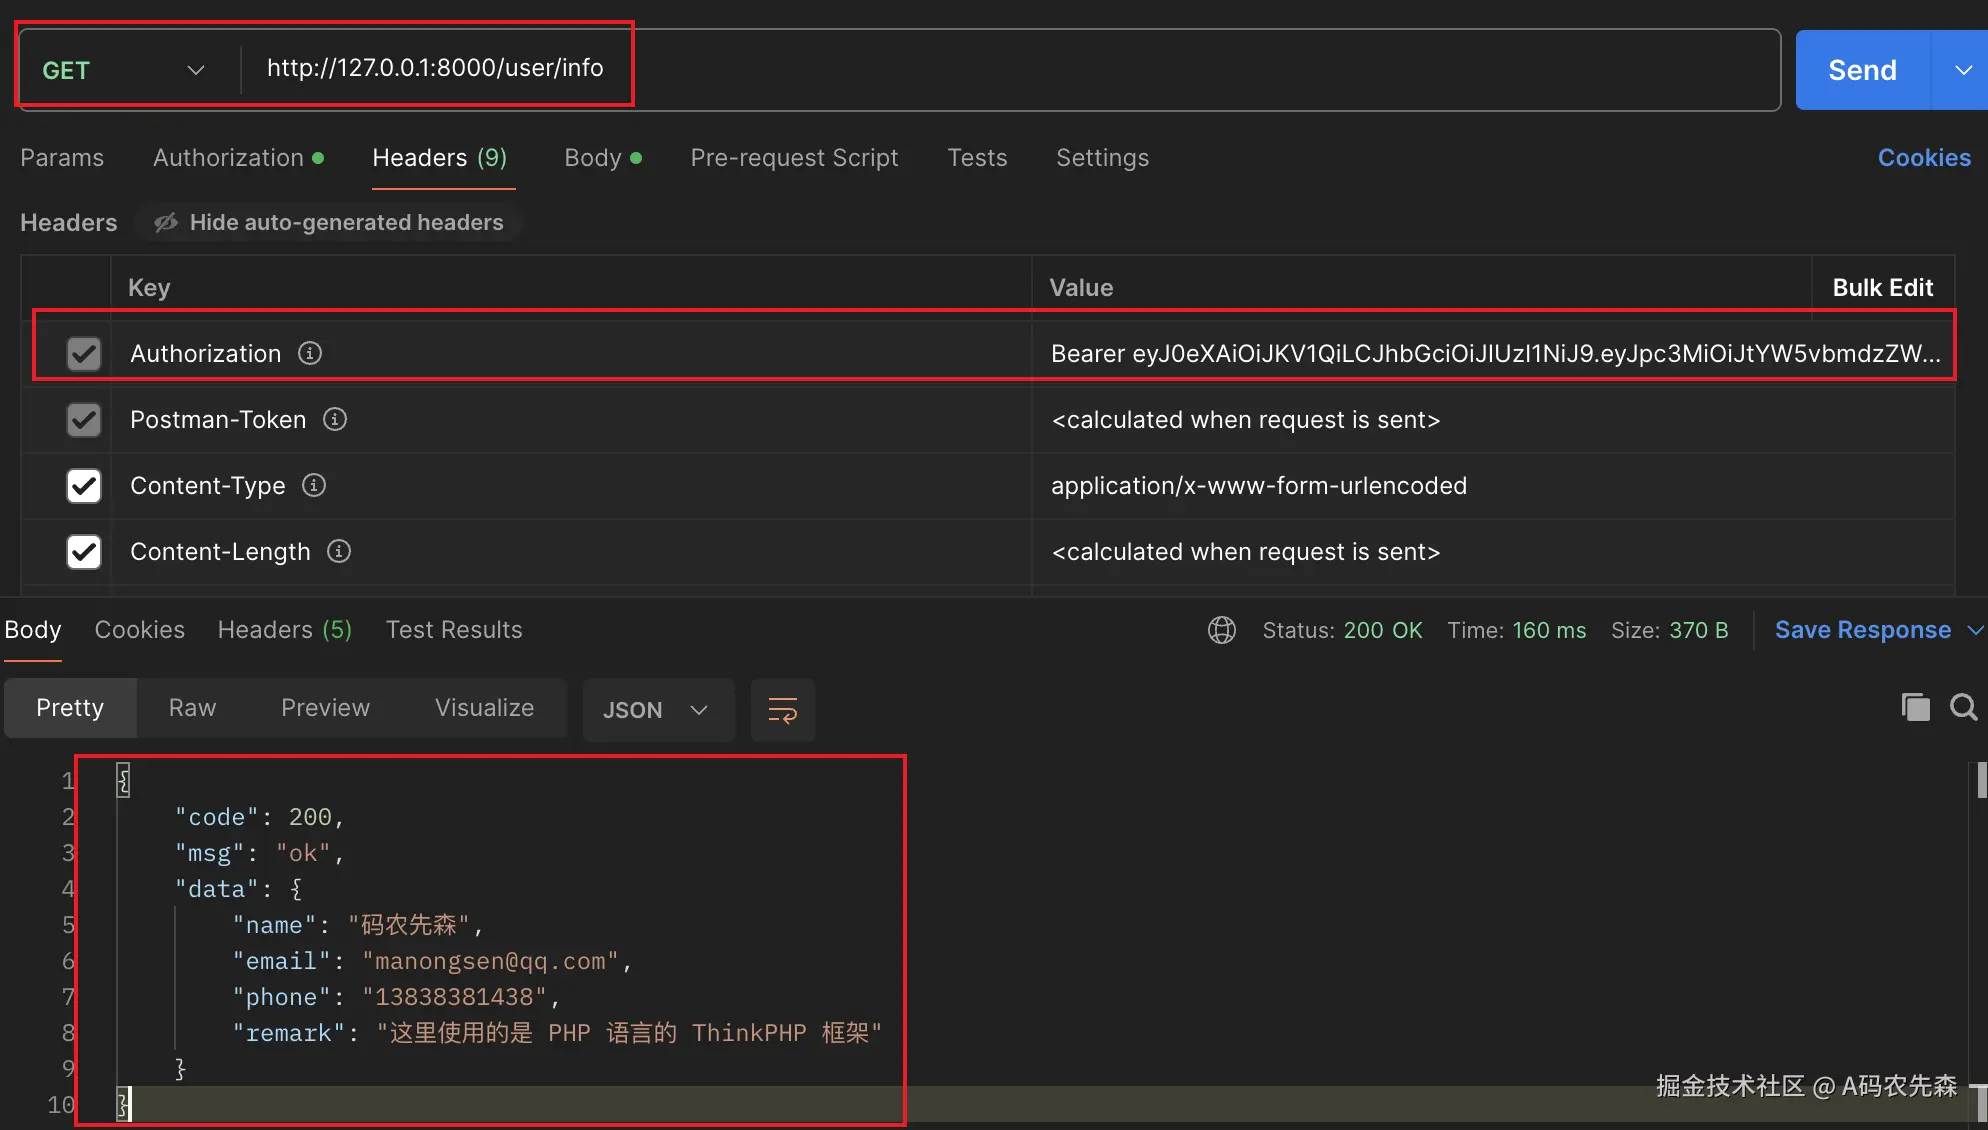The width and height of the screenshot is (1988, 1130).
Task: Click the info icon beside Postman-Token
Action: [x=335, y=419]
